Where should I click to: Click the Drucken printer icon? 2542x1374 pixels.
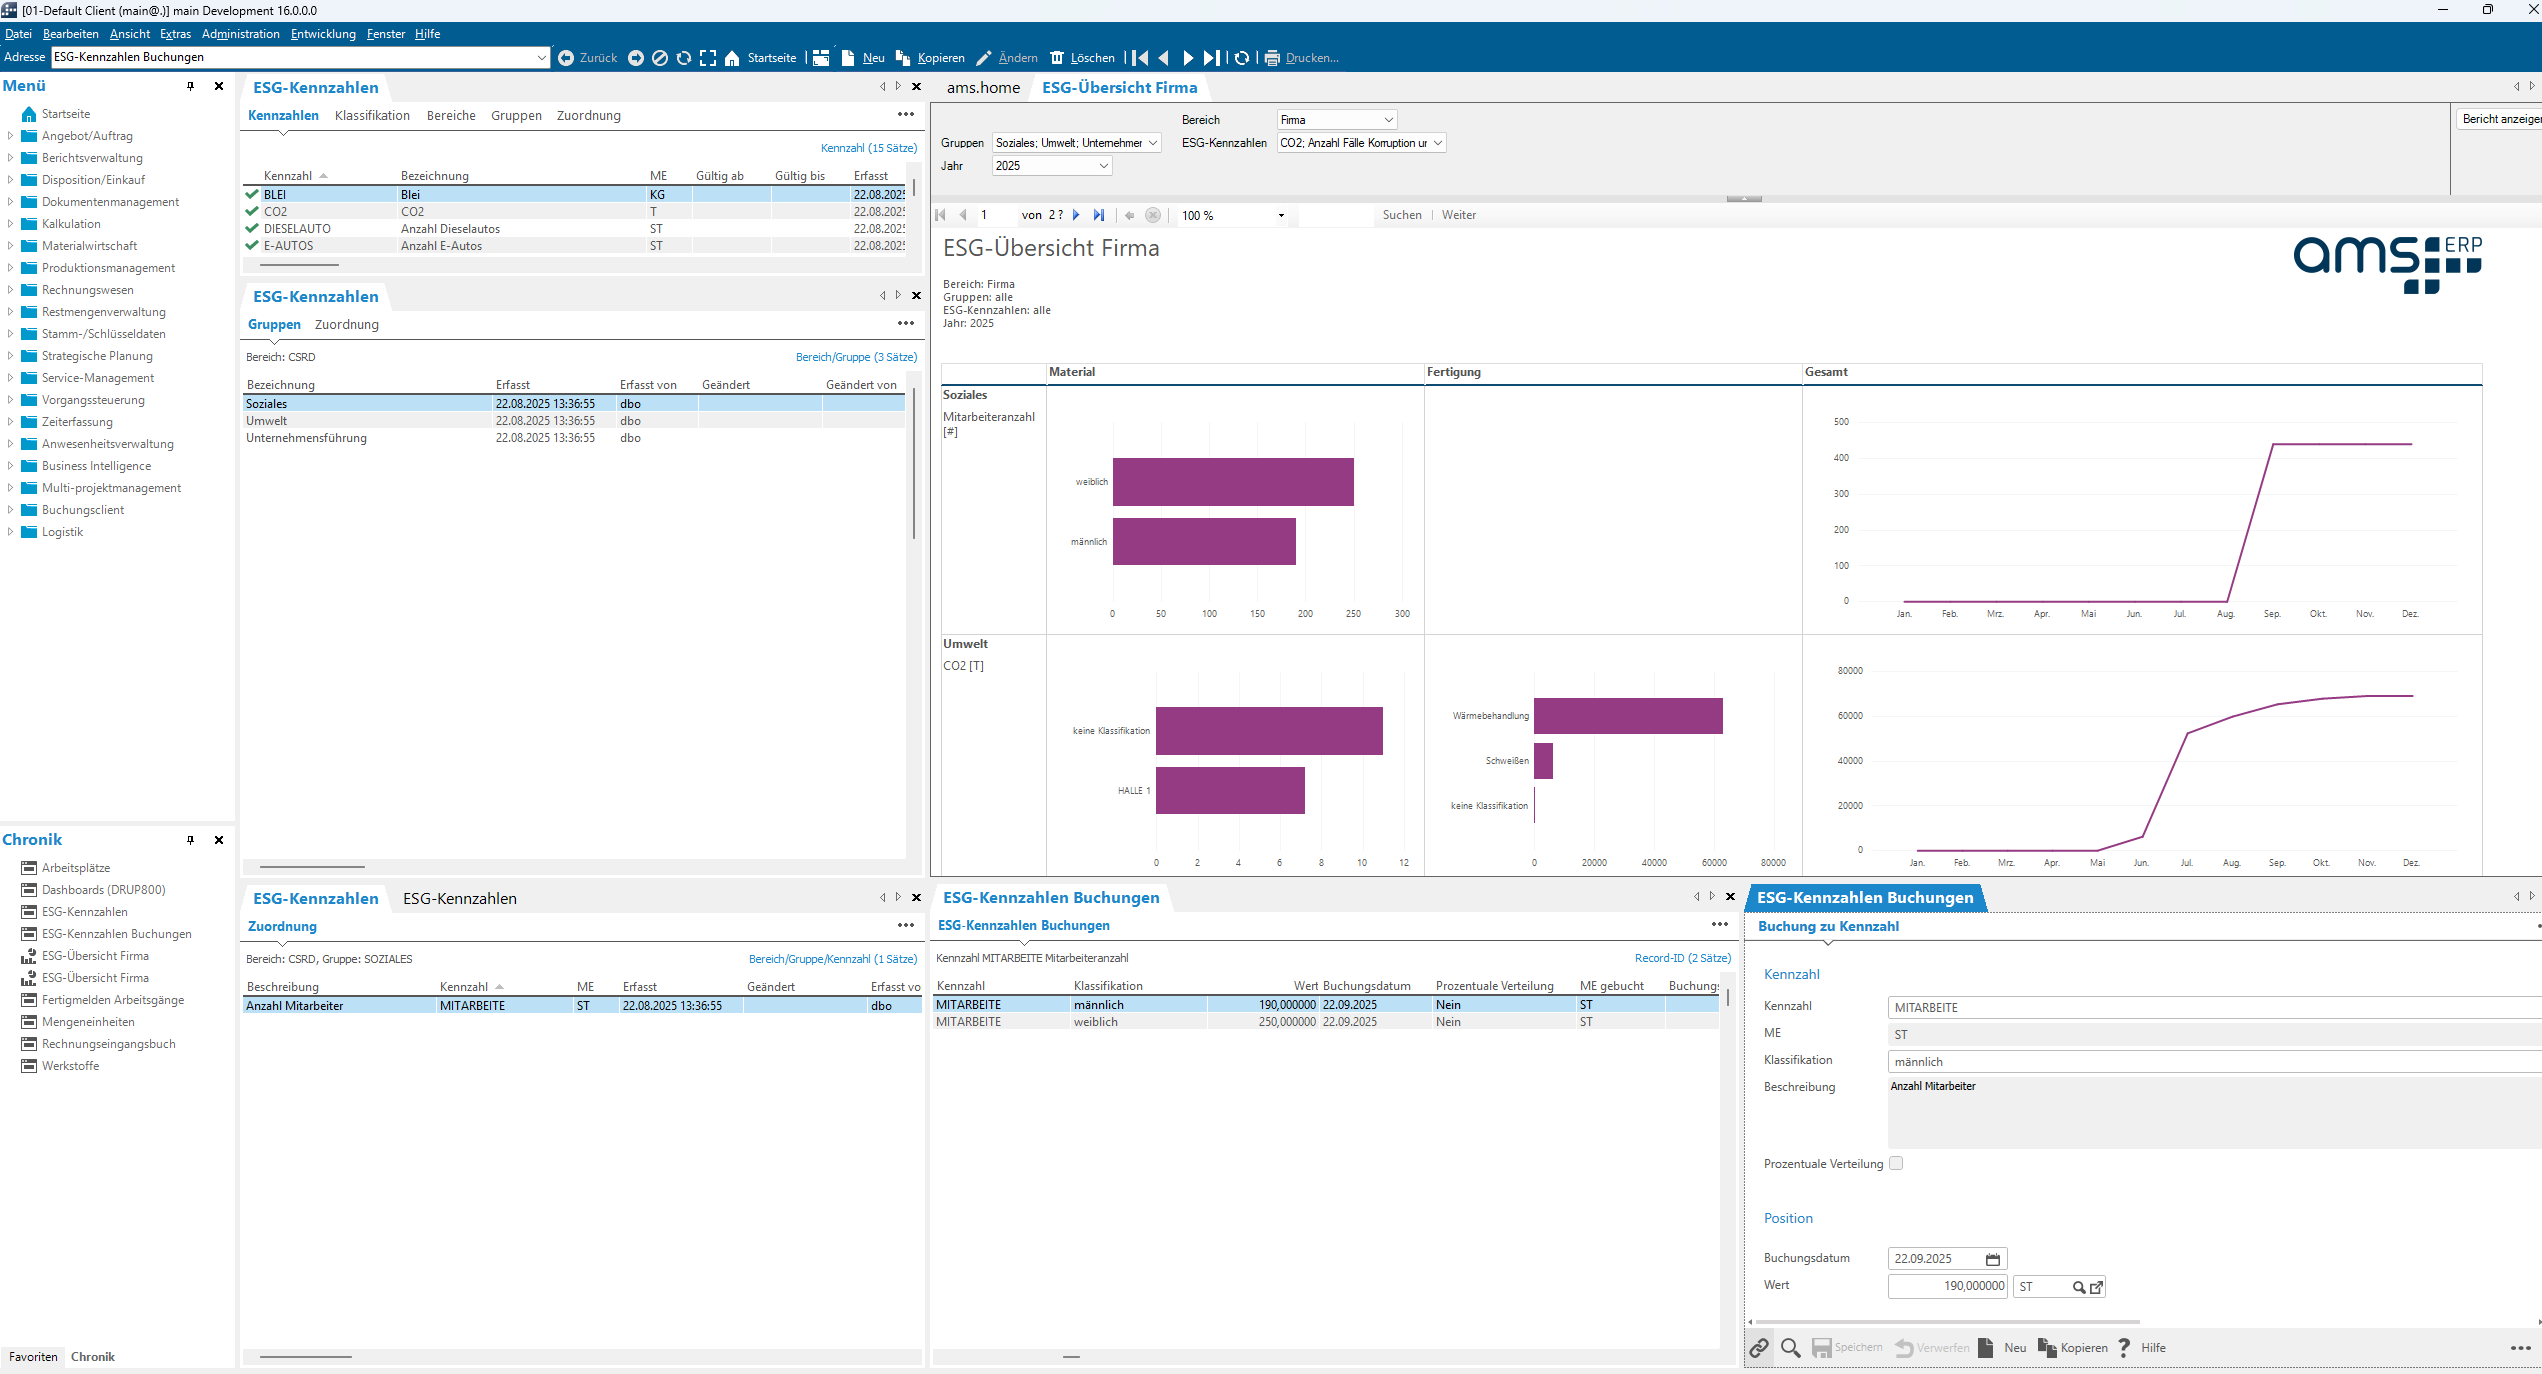(x=1272, y=58)
